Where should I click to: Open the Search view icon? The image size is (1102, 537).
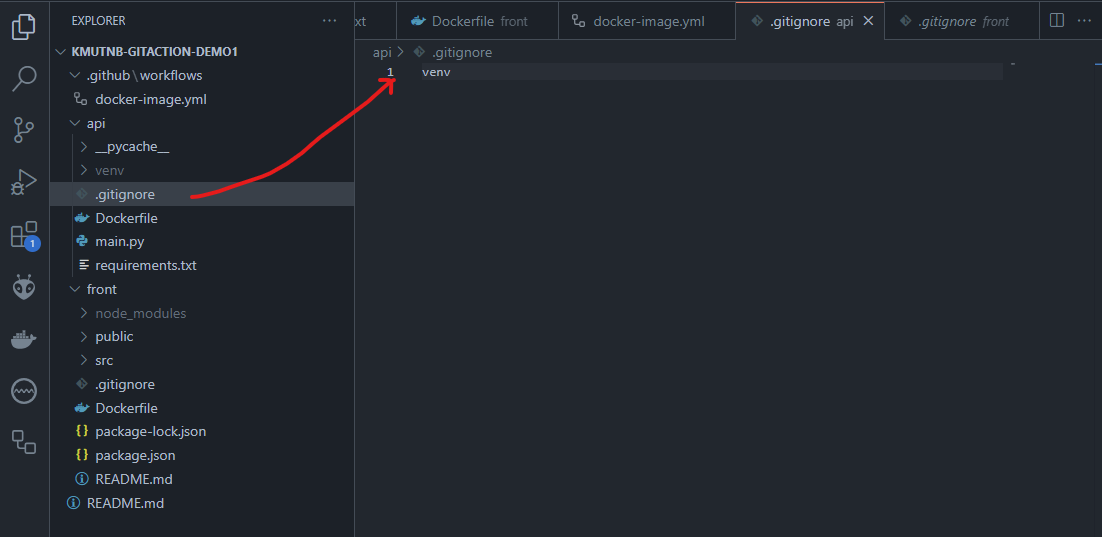(x=24, y=78)
